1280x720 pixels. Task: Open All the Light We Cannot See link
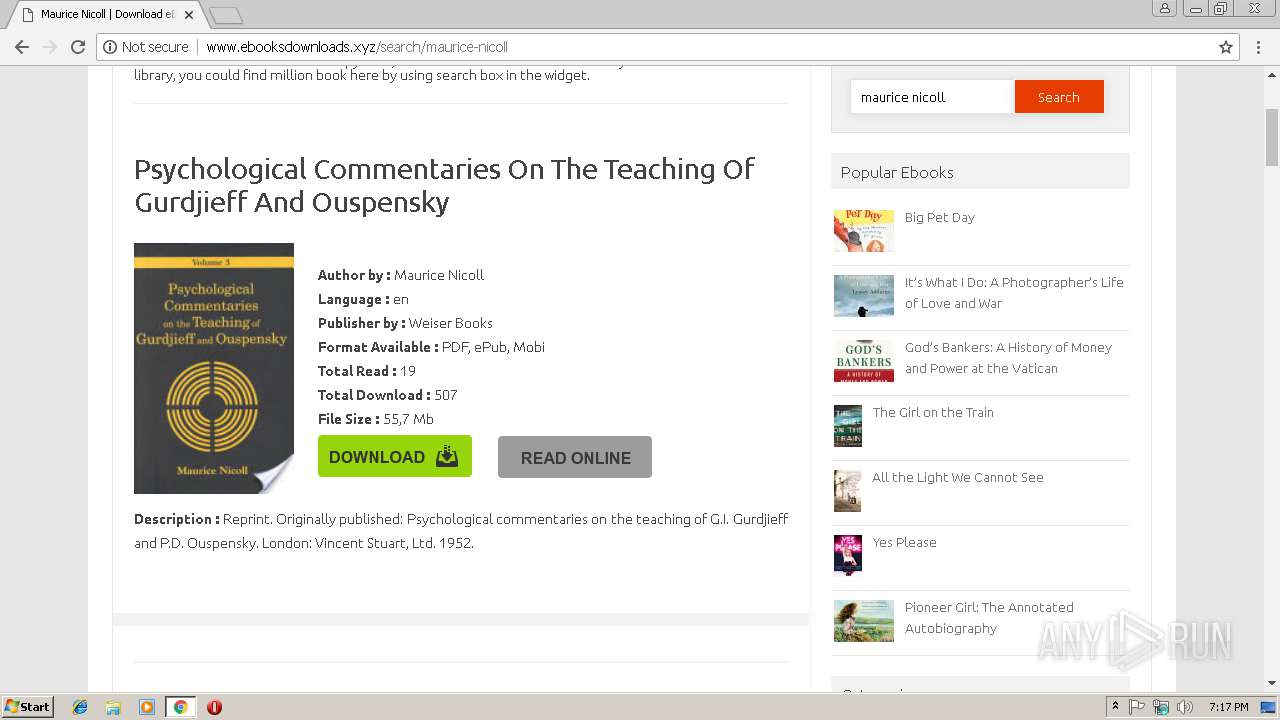click(x=958, y=477)
